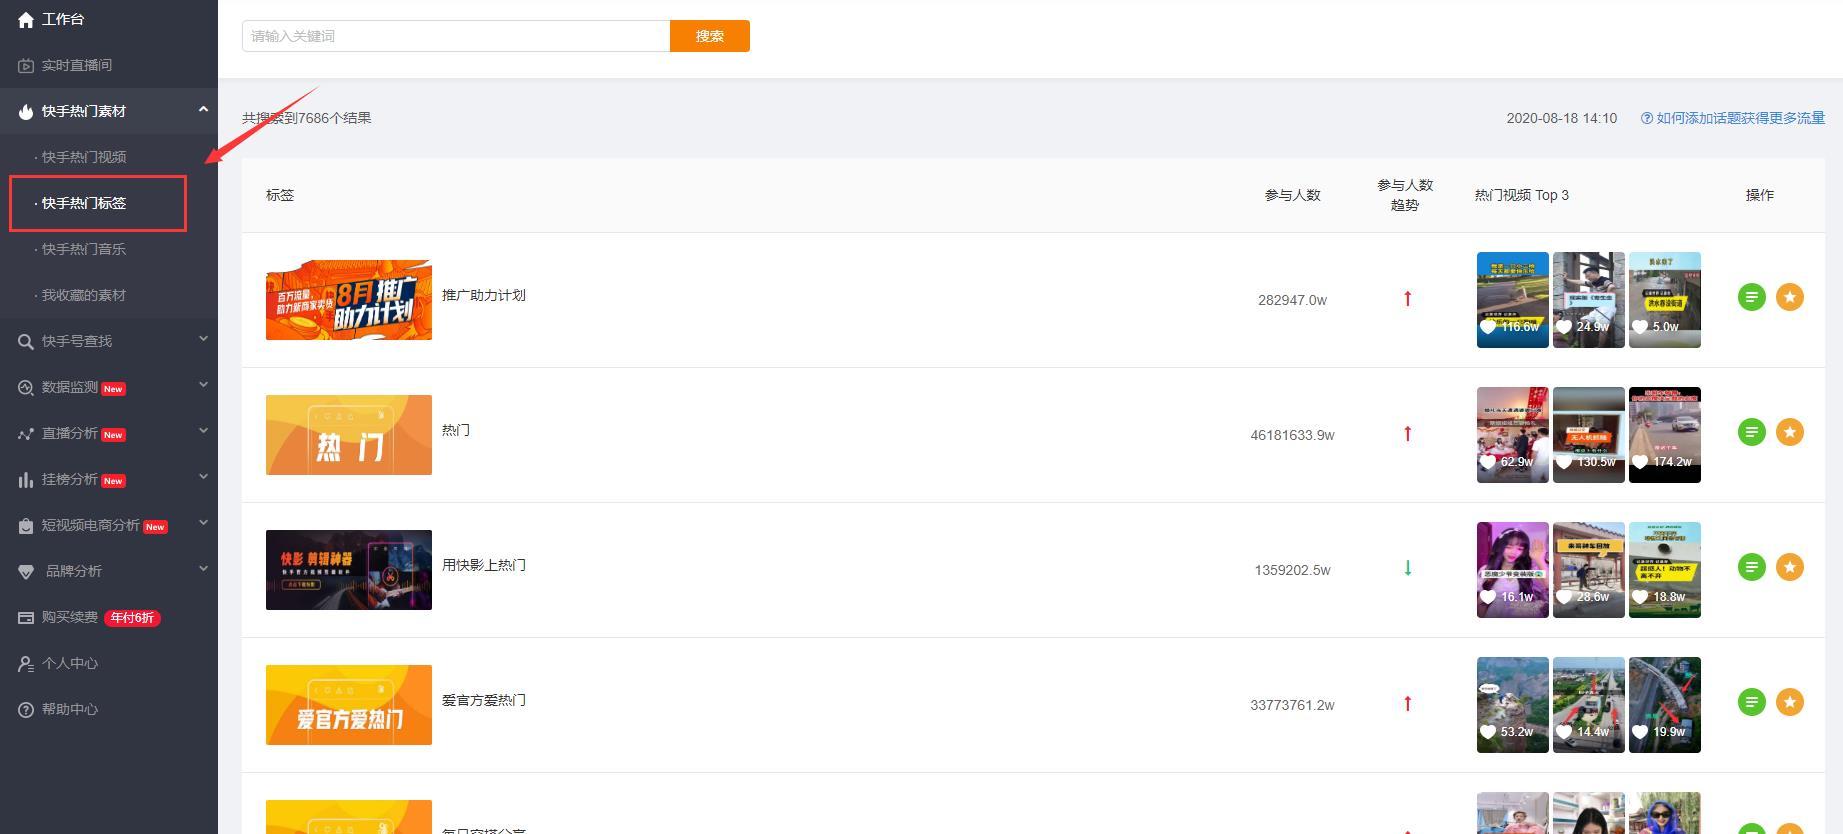
Task: Select 快手热门视频 submenu item
Action: (84, 157)
